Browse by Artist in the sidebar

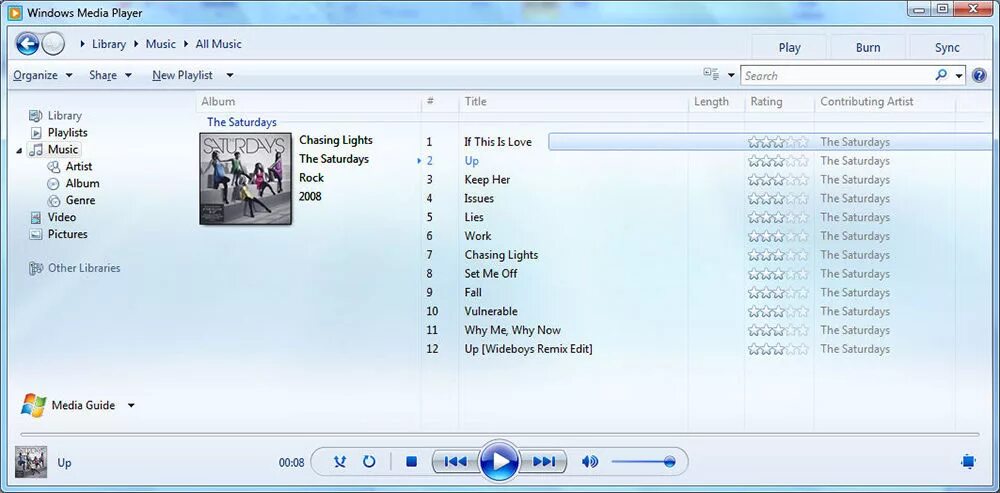click(78, 166)
